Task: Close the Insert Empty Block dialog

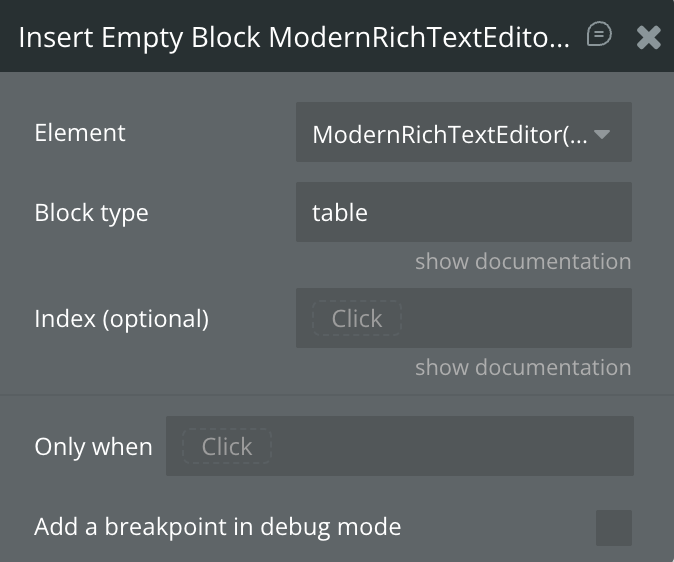Action: [x=649, y=37]
